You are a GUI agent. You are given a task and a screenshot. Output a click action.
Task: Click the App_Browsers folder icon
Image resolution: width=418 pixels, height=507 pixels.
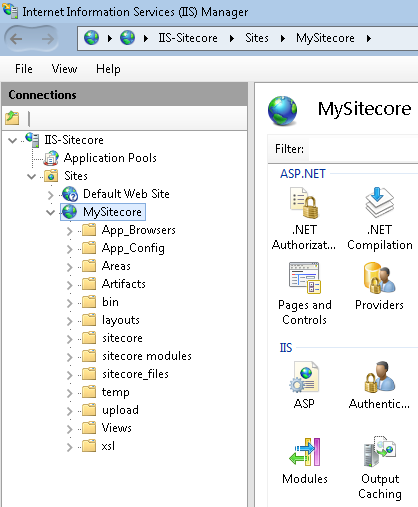pyautogui.click(x=89, y=230)
